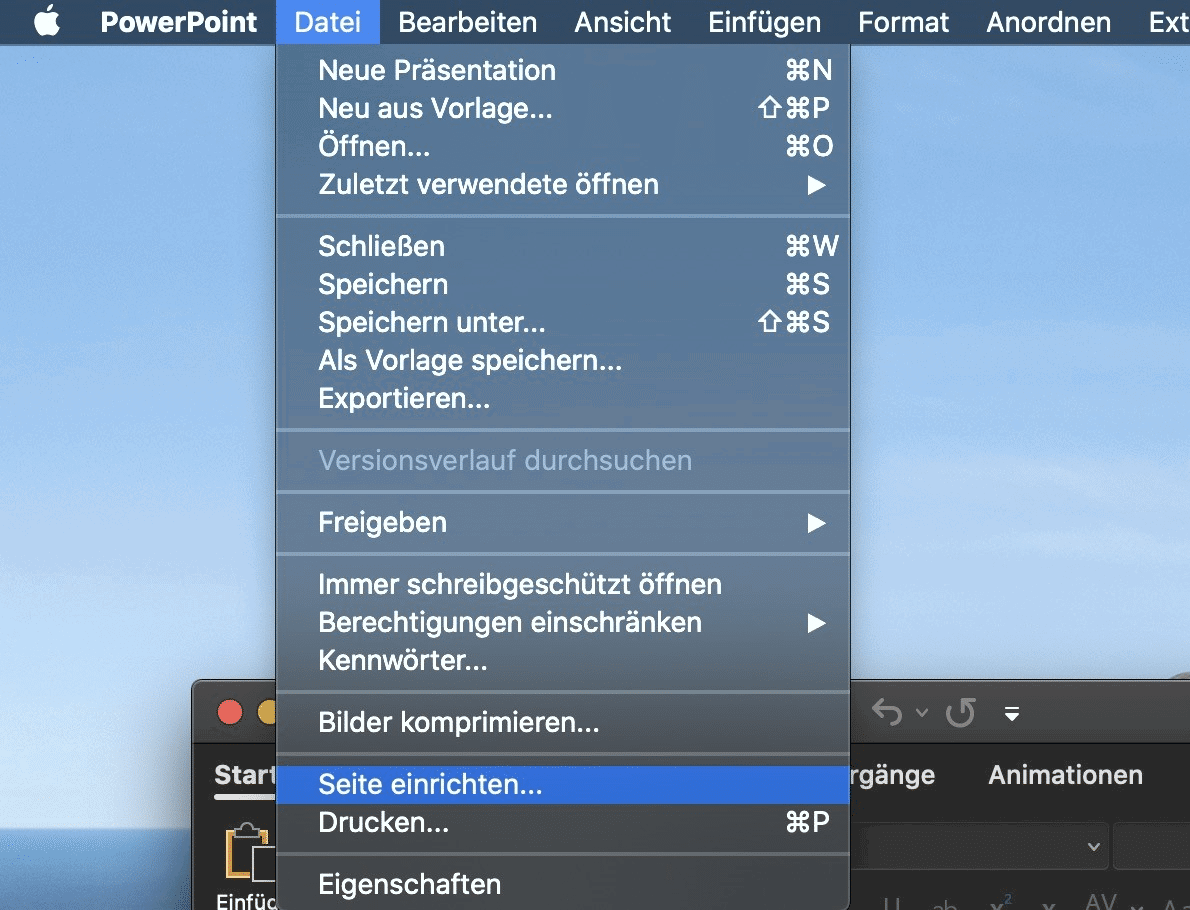
Task: Expand Zuletzt verwendete öffnen submenu
Action: [x=562, y=184]
